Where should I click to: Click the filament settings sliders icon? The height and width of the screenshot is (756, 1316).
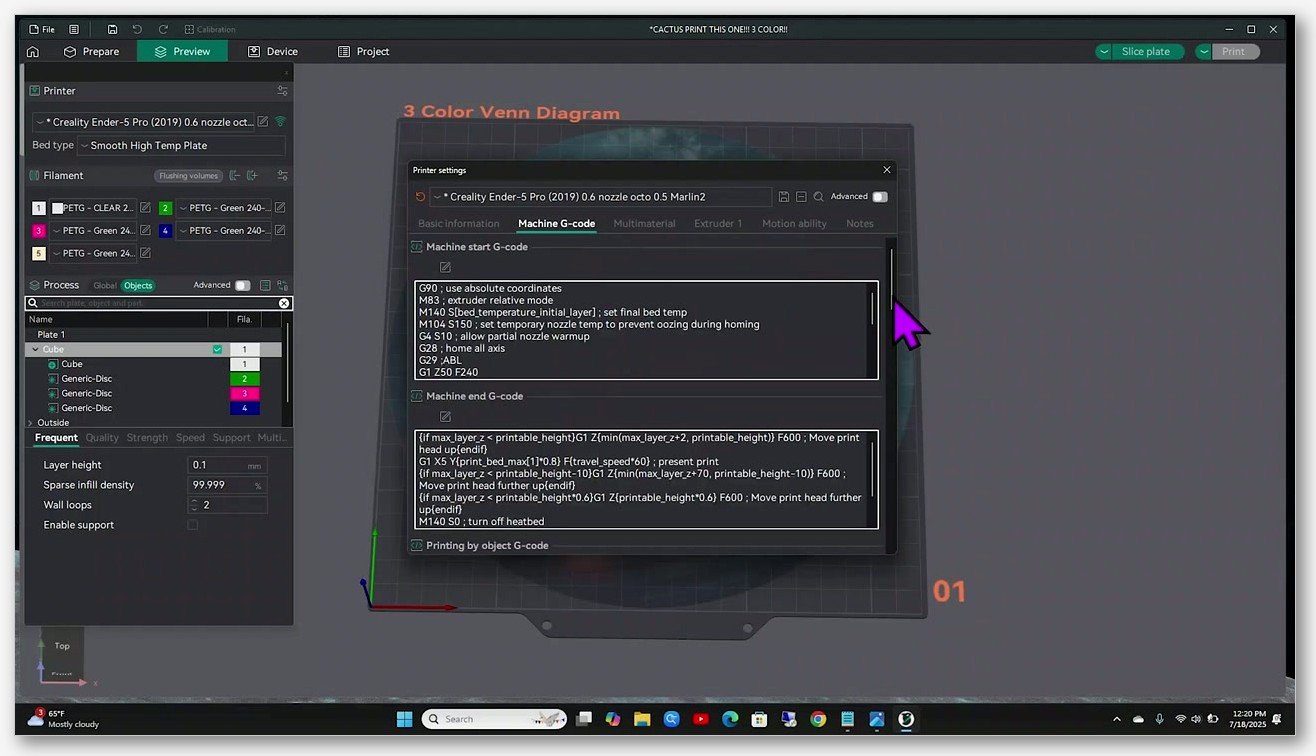pos(283,176)
